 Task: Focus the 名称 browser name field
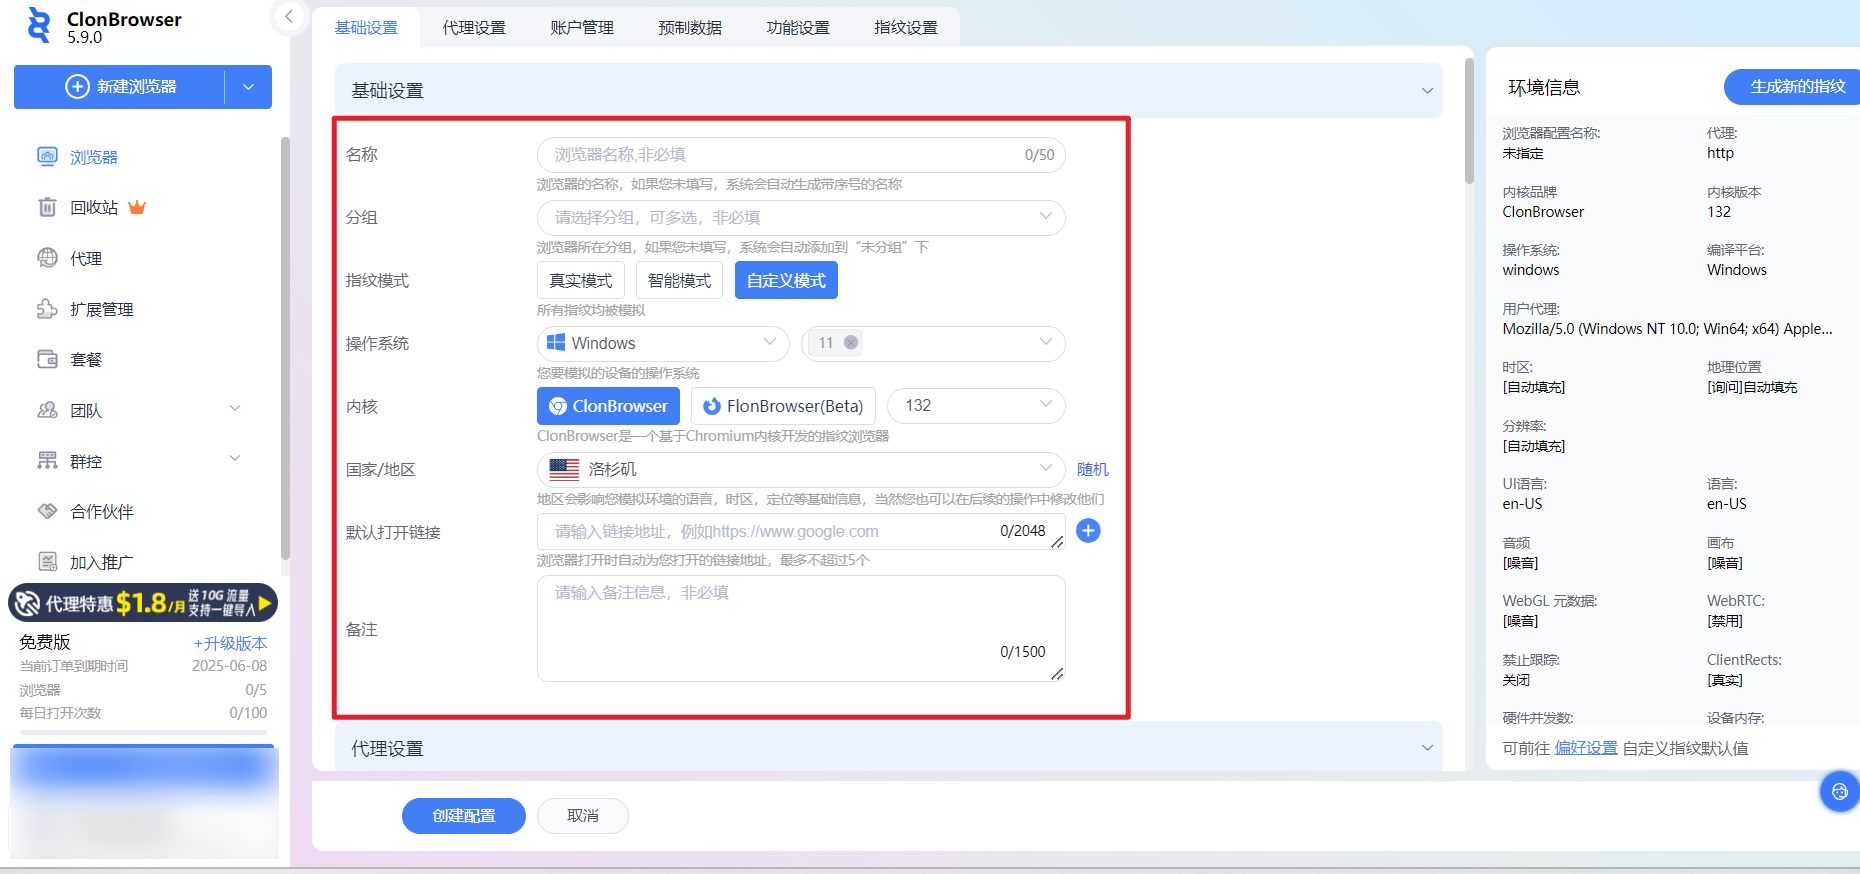click(x=801, y=155)
